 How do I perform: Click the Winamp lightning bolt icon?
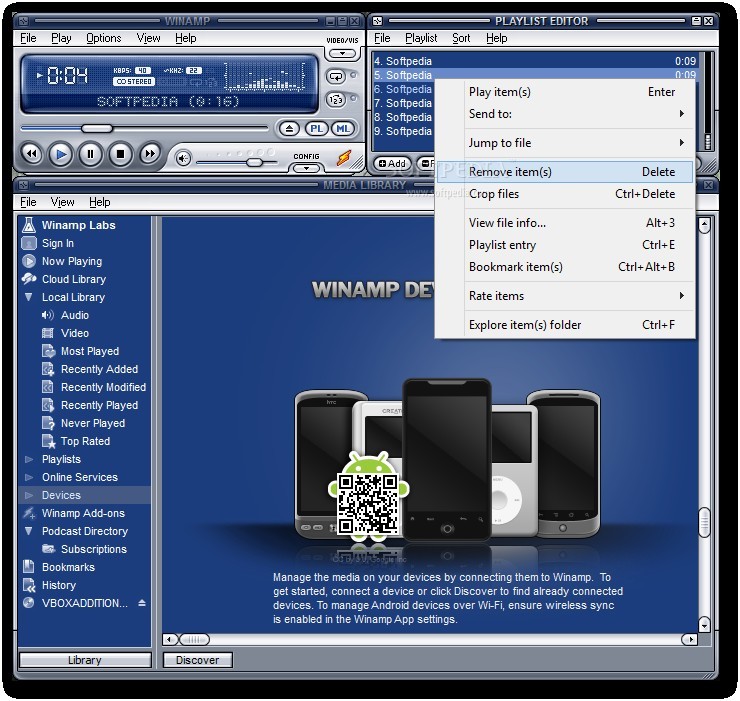tap(344, 158)
